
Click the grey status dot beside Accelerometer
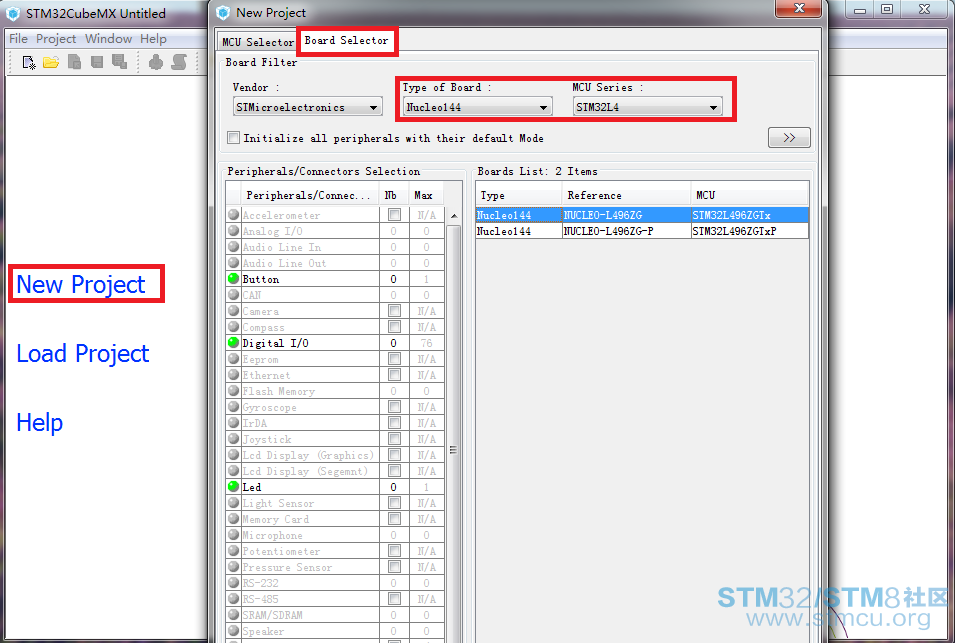[x=233, y=215]
